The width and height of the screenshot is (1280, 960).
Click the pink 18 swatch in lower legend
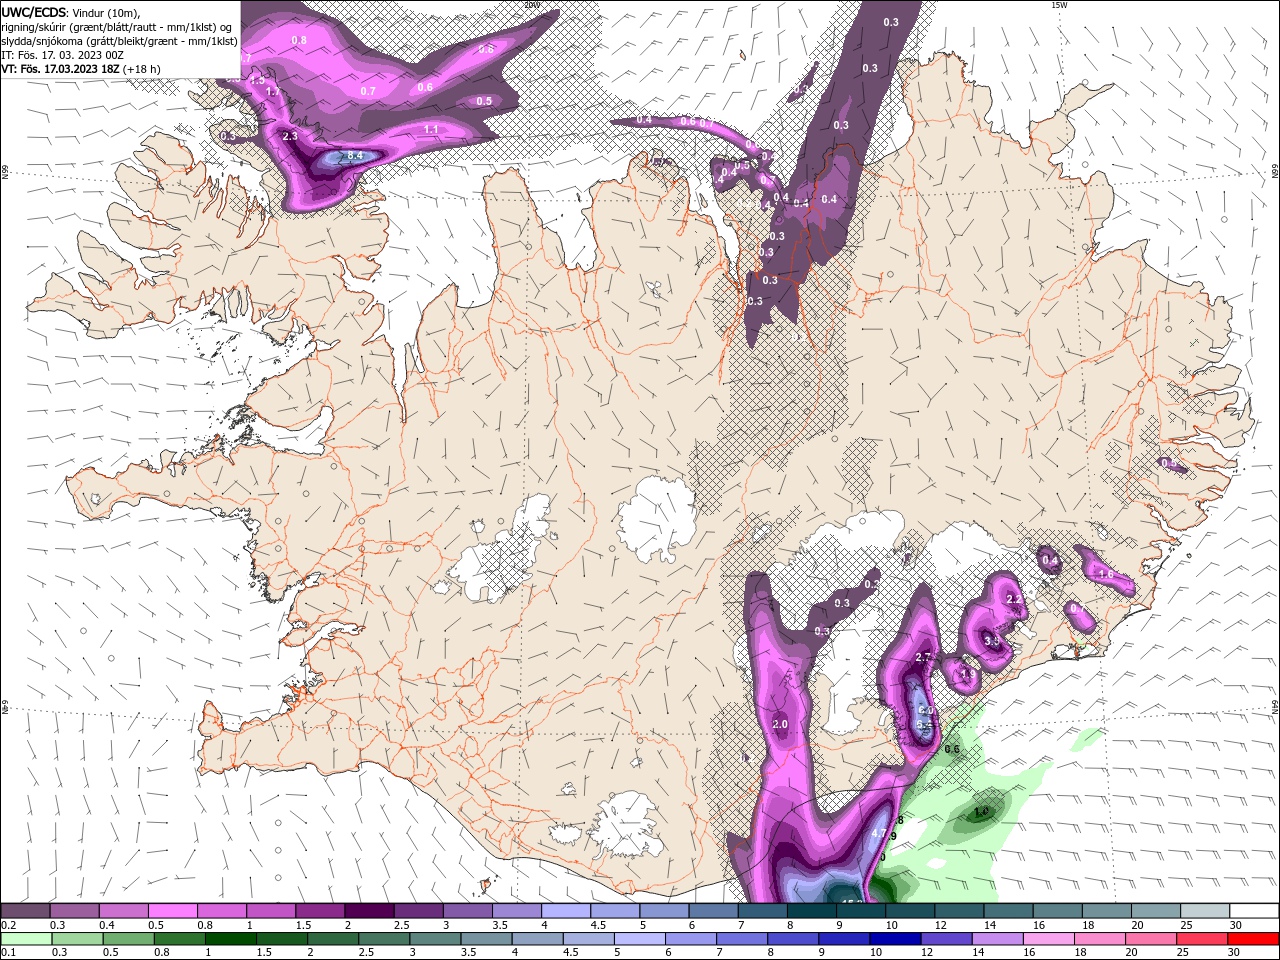[1100, 939]
